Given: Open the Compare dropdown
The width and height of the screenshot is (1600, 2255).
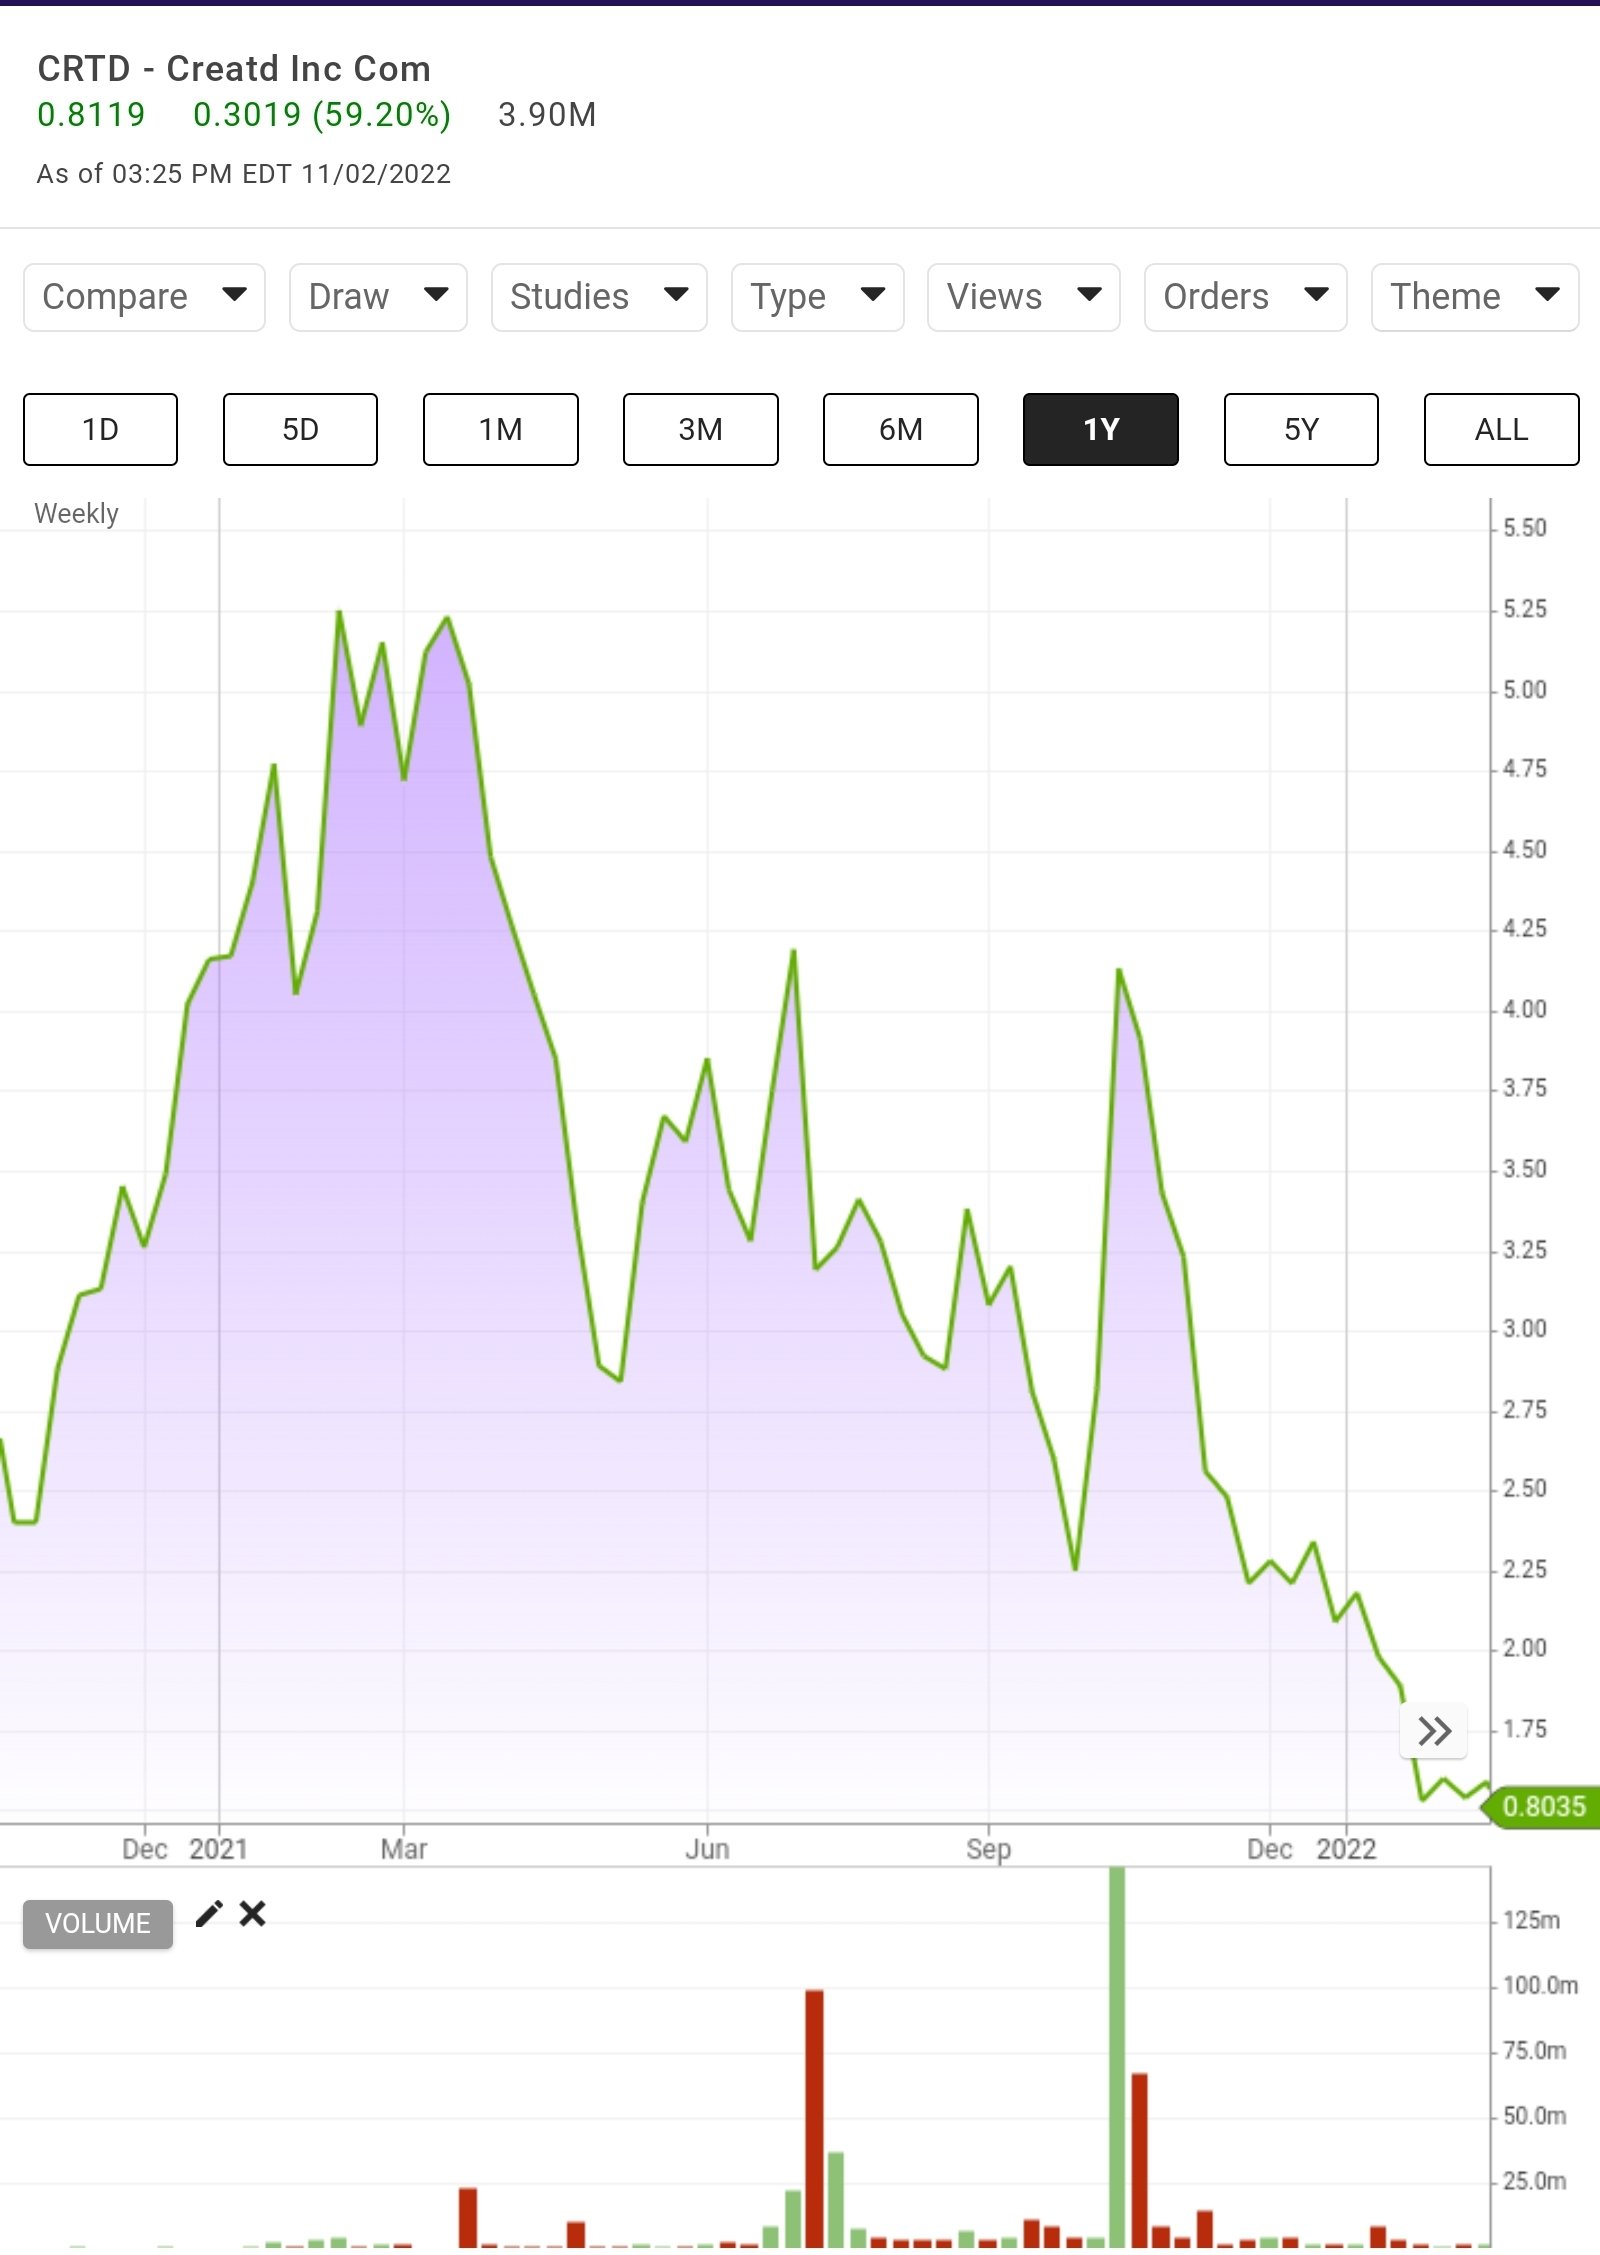Looking at the screenshot, I should pyautogui.click(x=143, y=297).
